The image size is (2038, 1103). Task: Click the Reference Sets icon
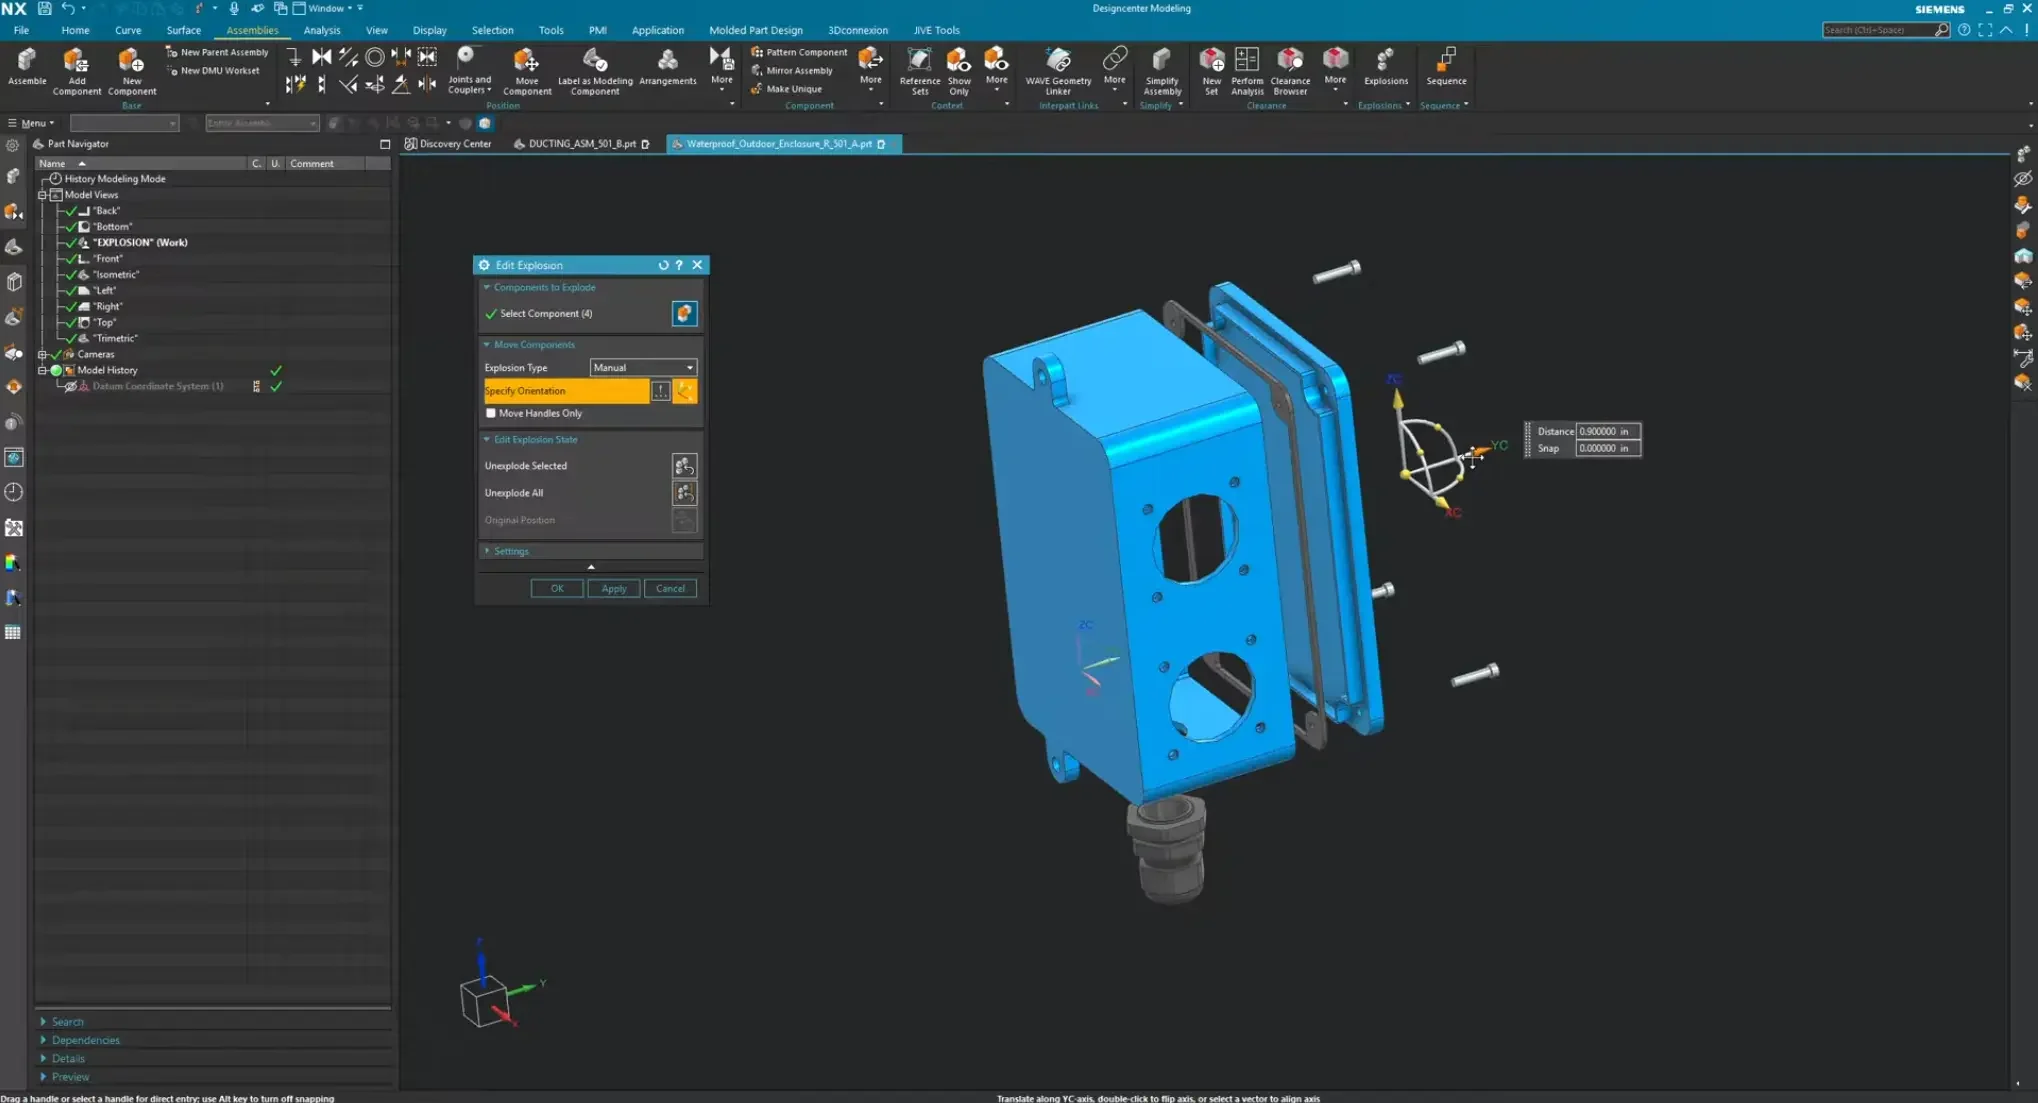point(919,70)
